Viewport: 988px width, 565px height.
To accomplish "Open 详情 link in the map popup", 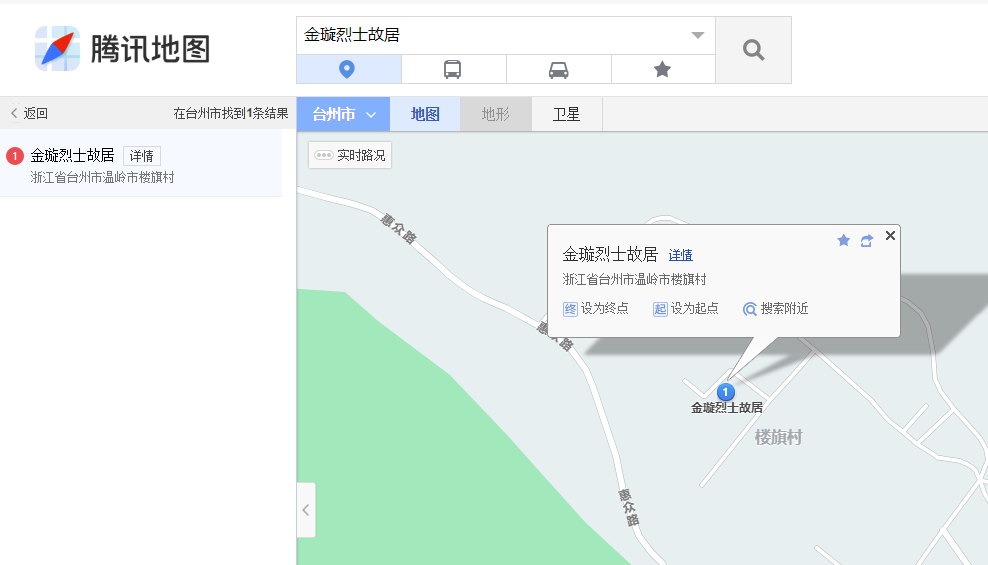I will [x=680, y=255].
